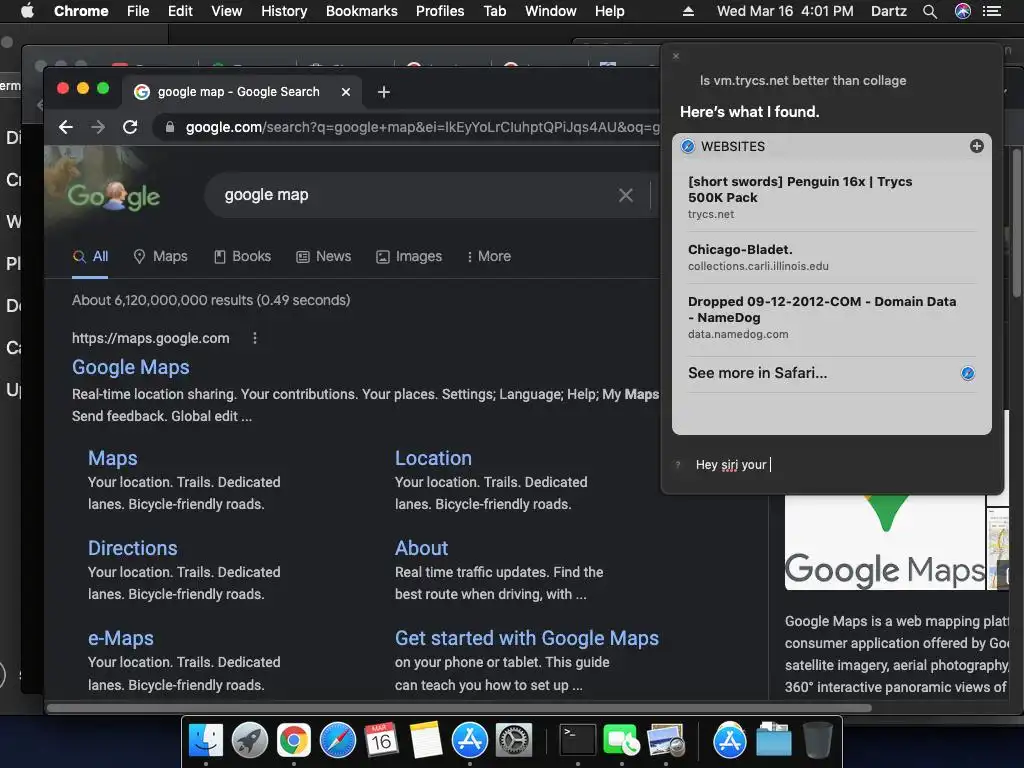
Task: Open the Window menu
Action: (x=551, y=11)
